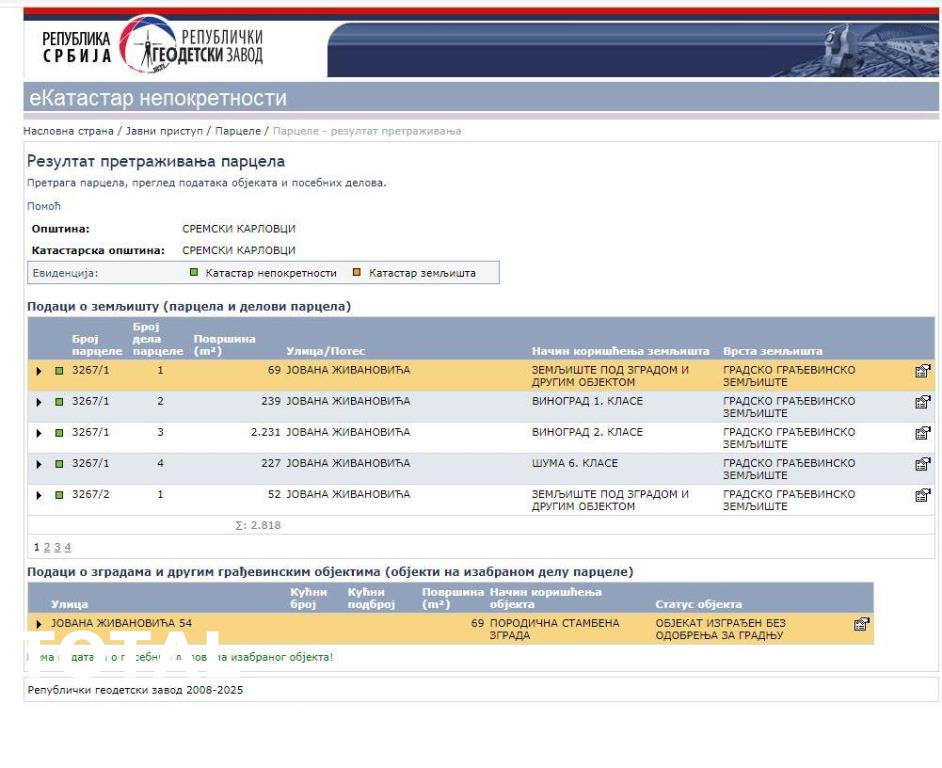Click the 227 area value
The width and height of the screenshot is (942, 768).
(x=271, y=464)
